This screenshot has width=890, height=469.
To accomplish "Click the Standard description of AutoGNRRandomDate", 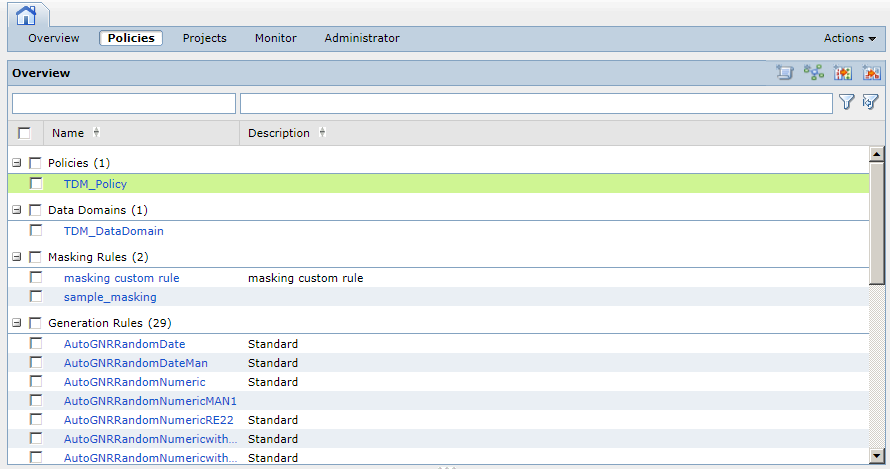I will coord(273,344).
